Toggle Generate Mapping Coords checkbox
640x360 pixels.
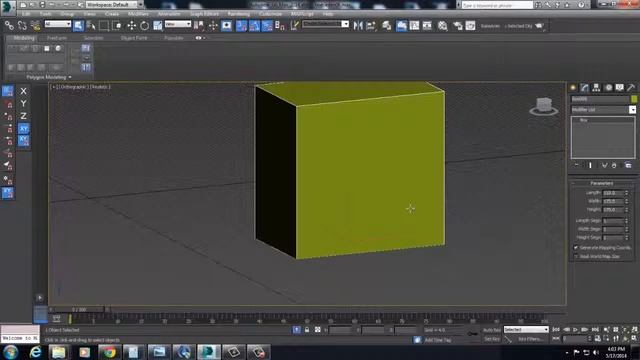pyautogui.click(x=576, y=248)
